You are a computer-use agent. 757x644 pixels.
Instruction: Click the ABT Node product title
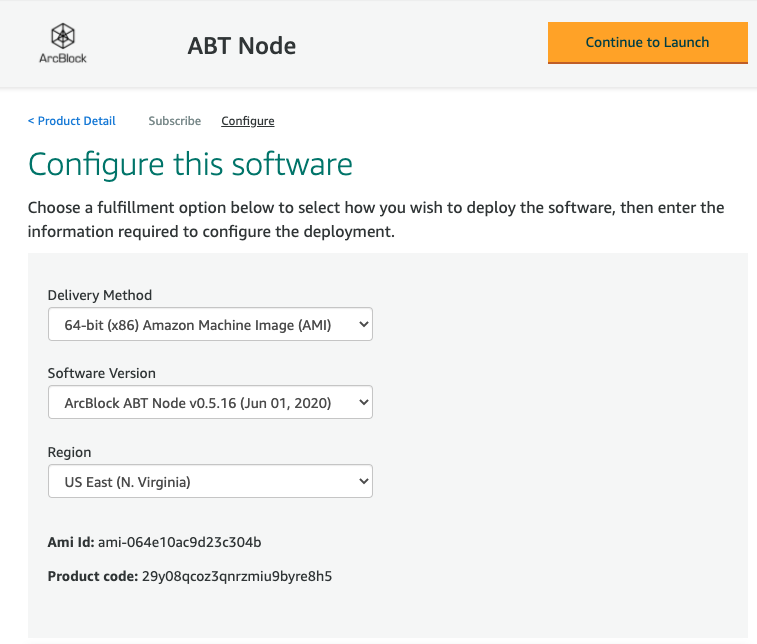click(x=241, y=46)
